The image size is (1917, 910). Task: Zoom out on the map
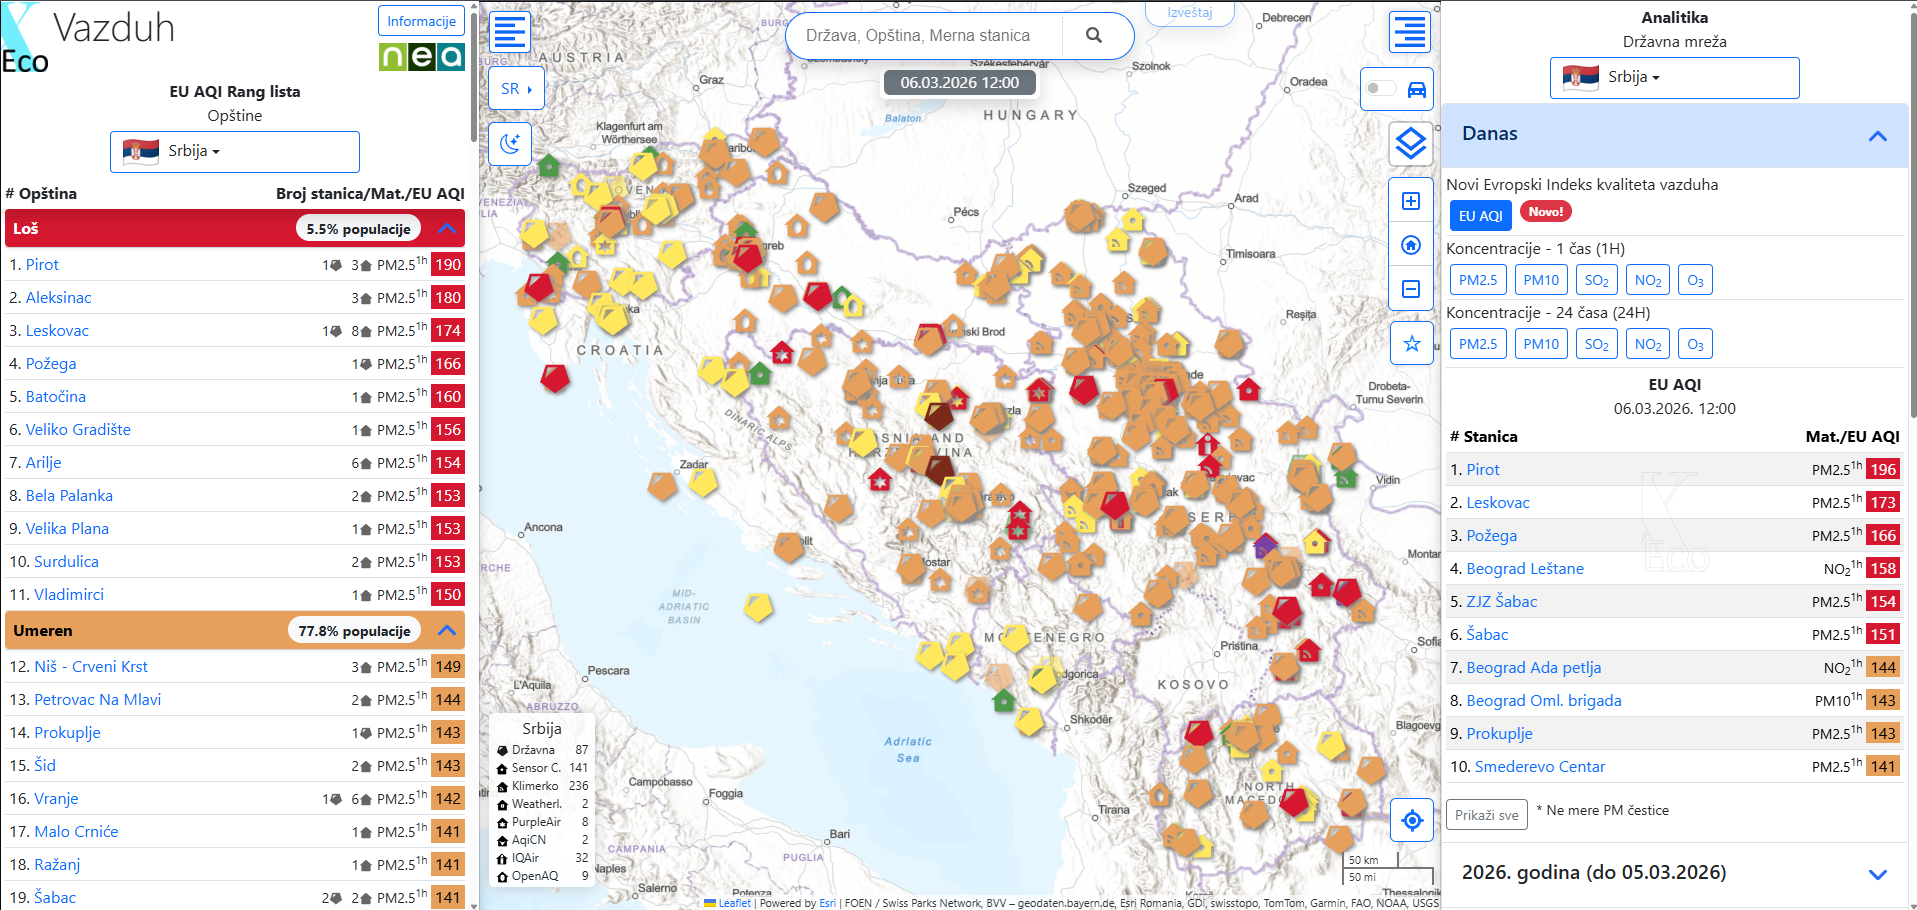[1411, 289]
